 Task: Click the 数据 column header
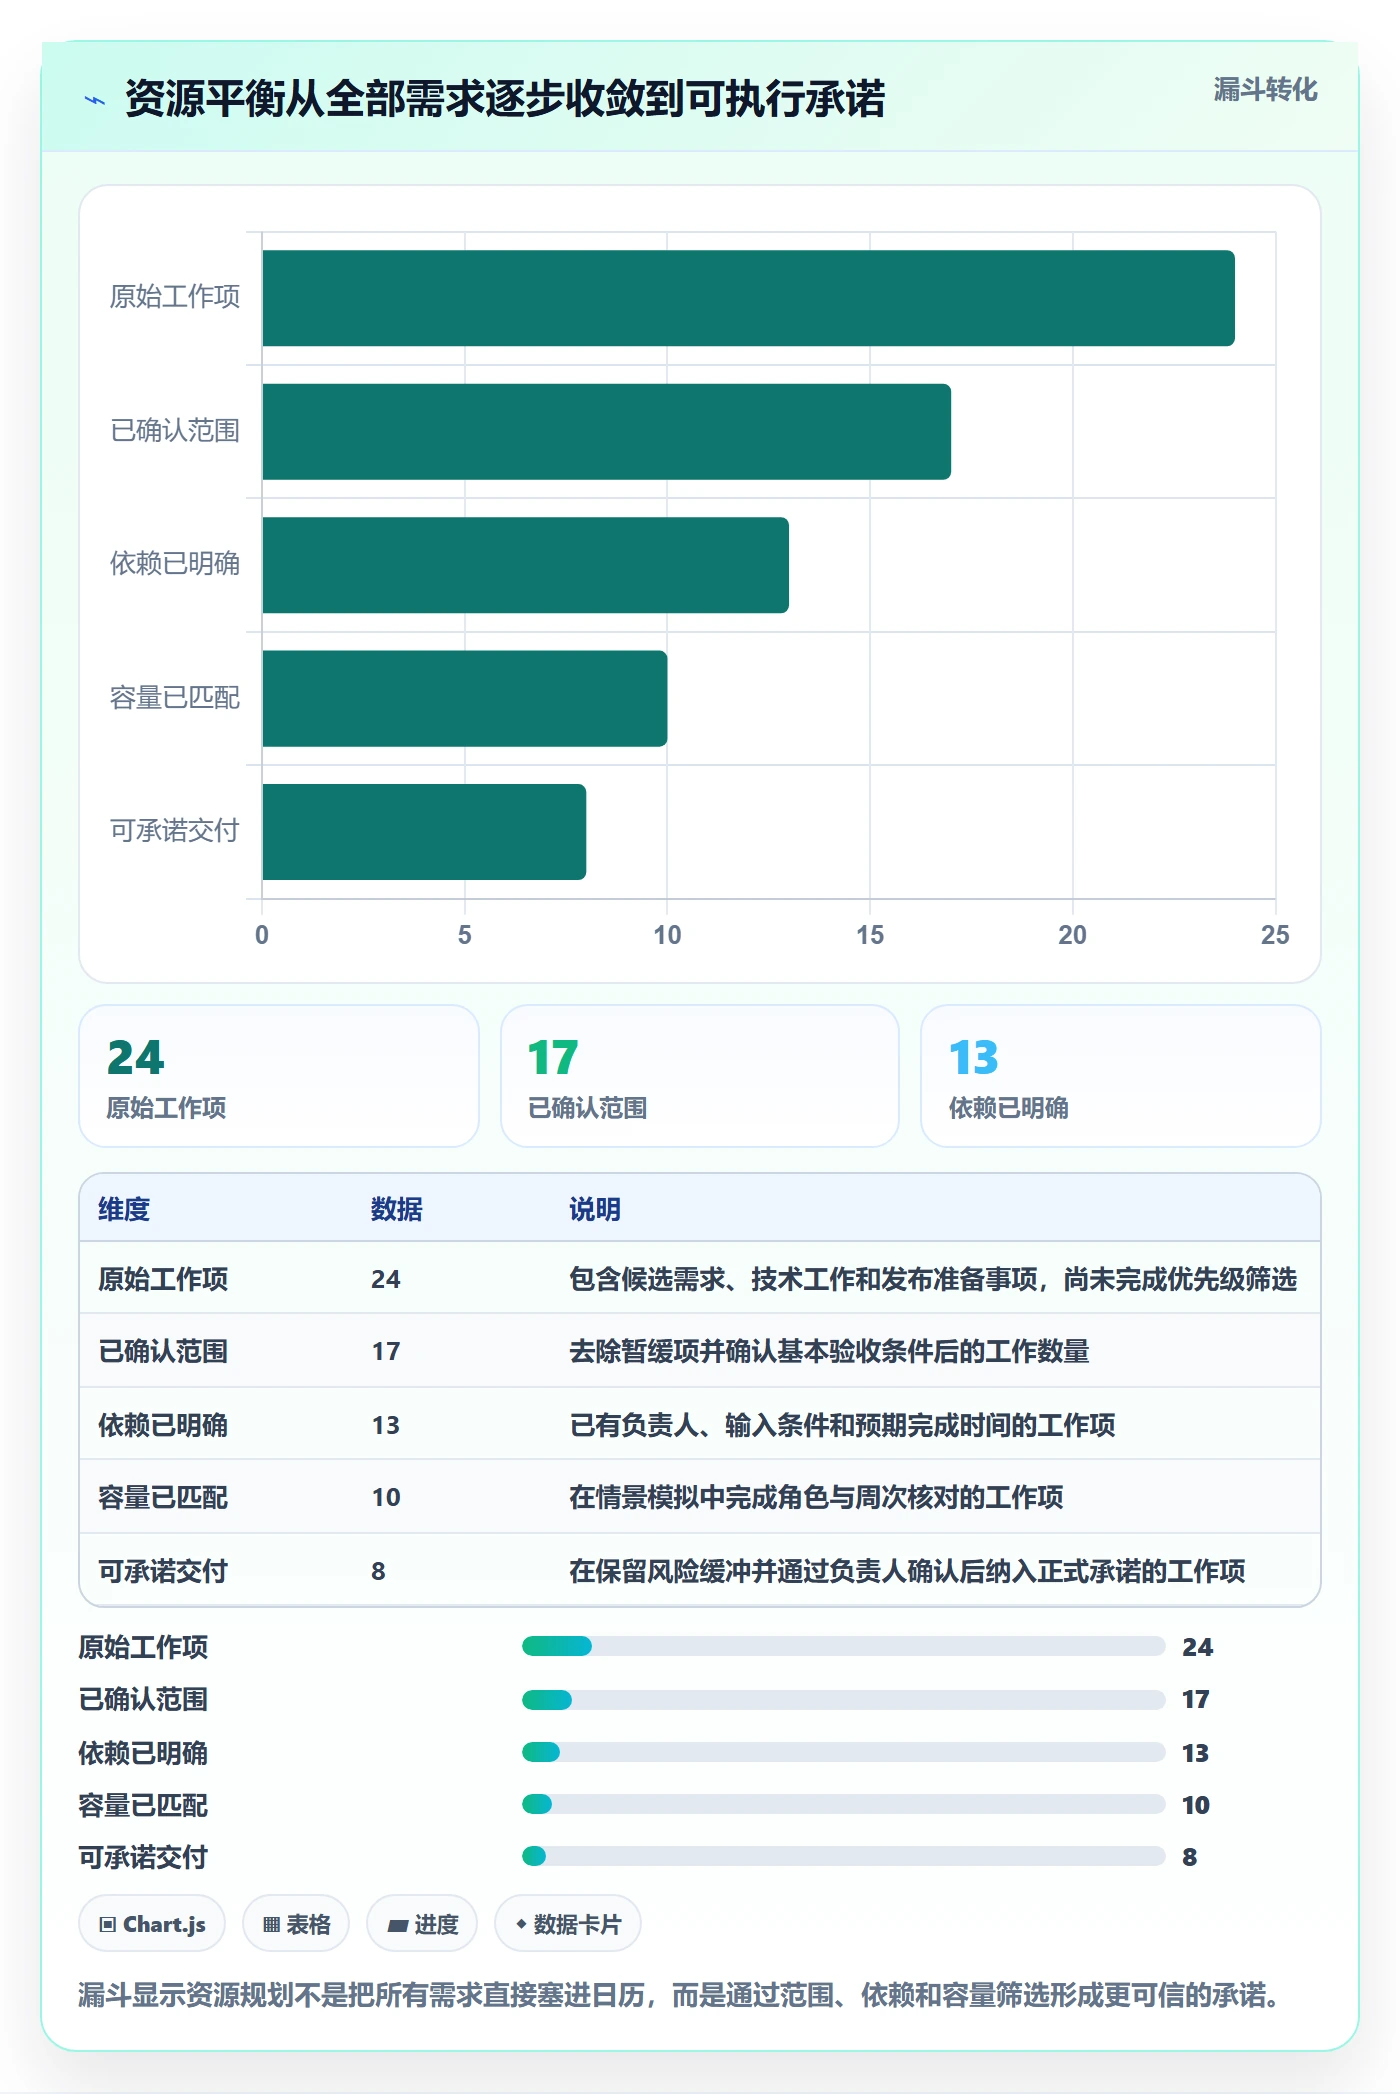coord(397,1209)
